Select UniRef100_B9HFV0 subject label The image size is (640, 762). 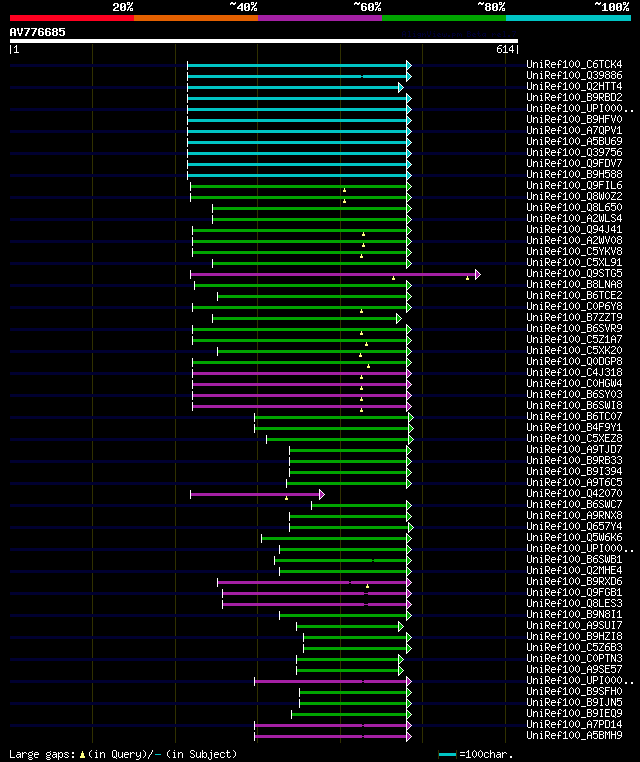coord(574,120)
